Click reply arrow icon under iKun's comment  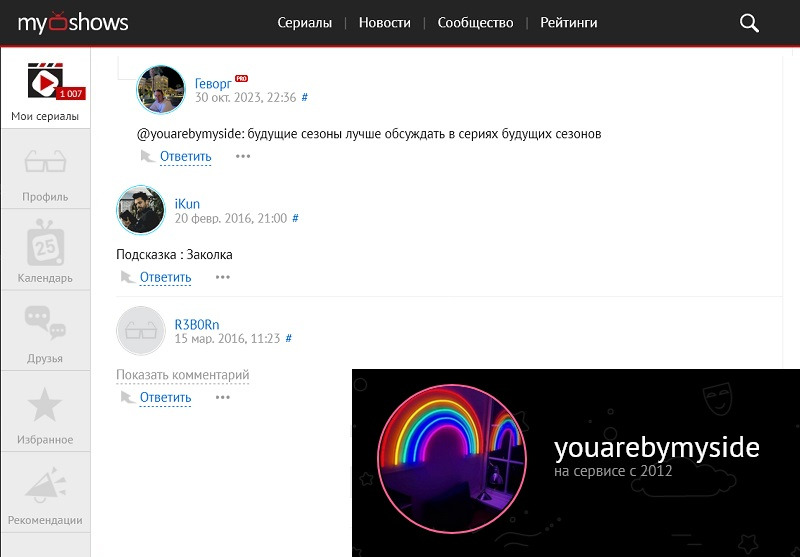point(127,277)
